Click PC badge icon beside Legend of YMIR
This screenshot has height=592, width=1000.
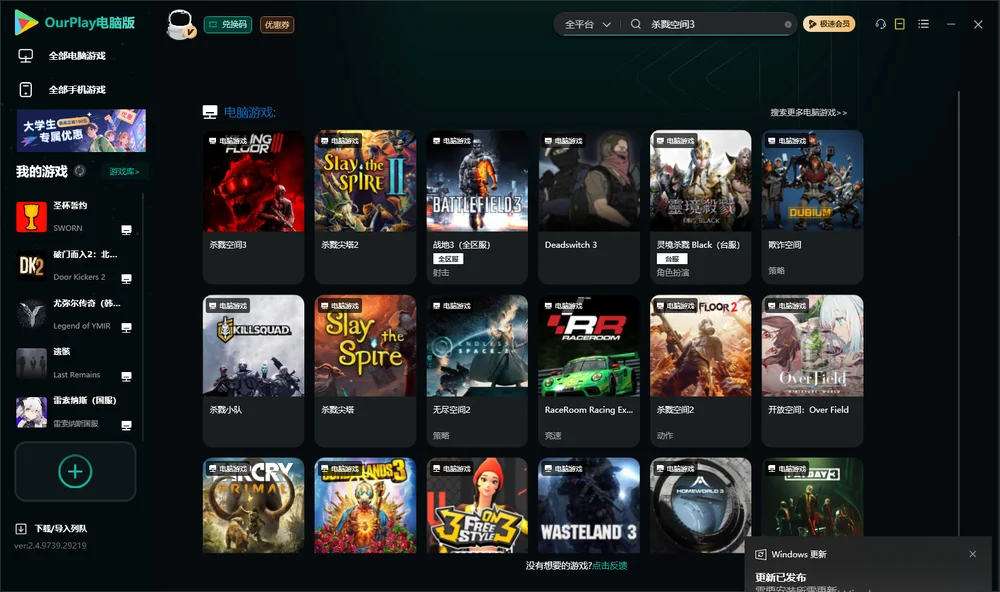[126, 327]
